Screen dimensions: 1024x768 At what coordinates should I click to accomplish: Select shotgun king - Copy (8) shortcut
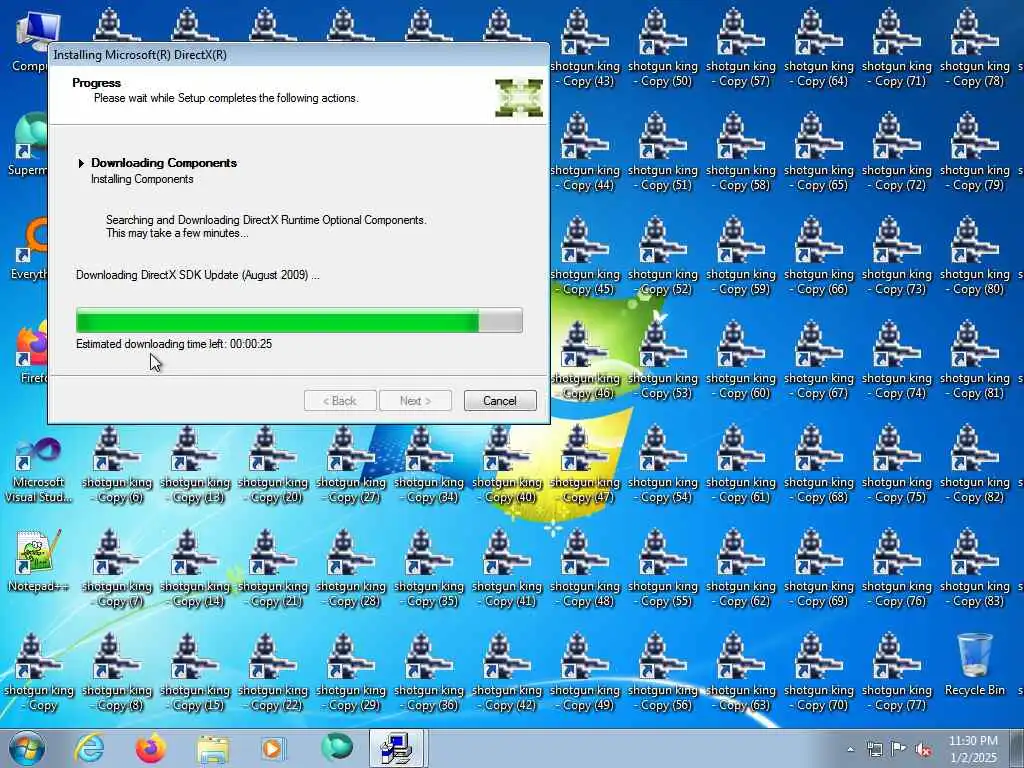click(x=117, y=673)
